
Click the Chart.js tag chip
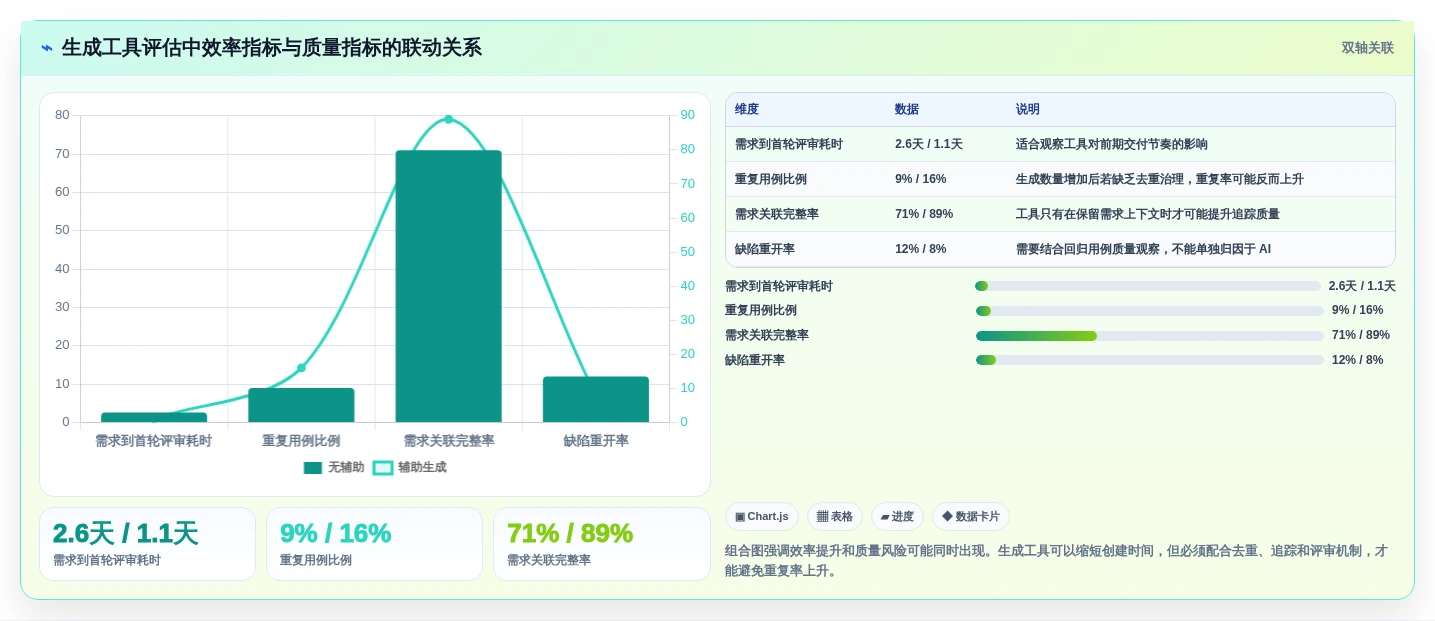point(761,516)
